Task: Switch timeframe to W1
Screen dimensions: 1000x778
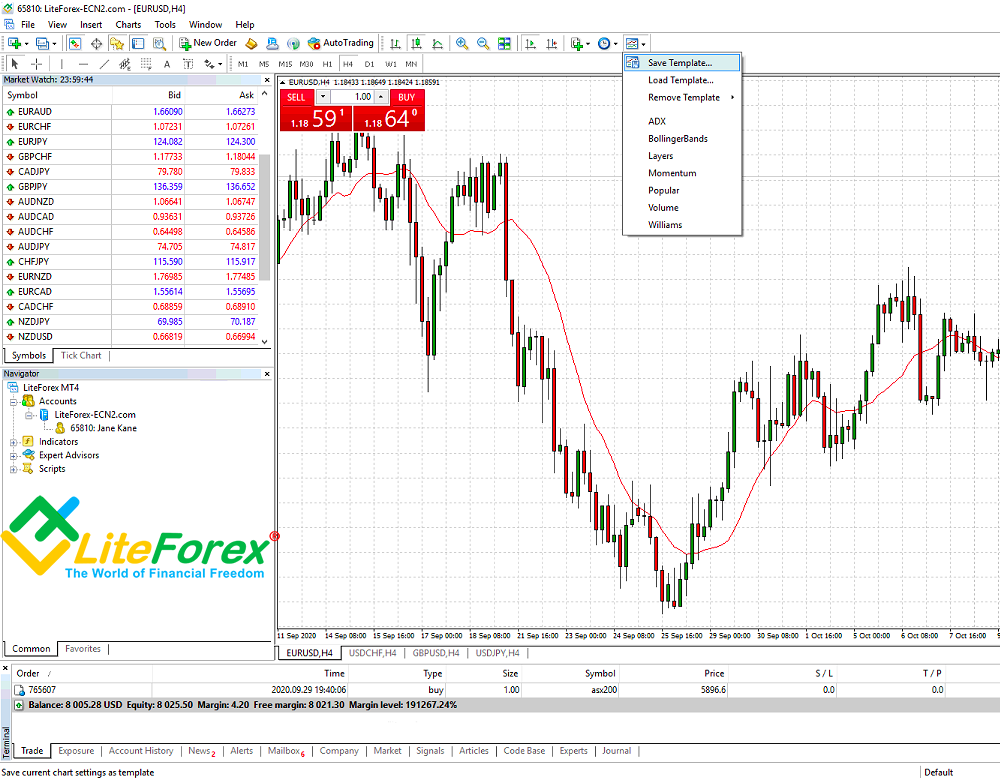Action: pyautogui.click(x=390, y=64)
